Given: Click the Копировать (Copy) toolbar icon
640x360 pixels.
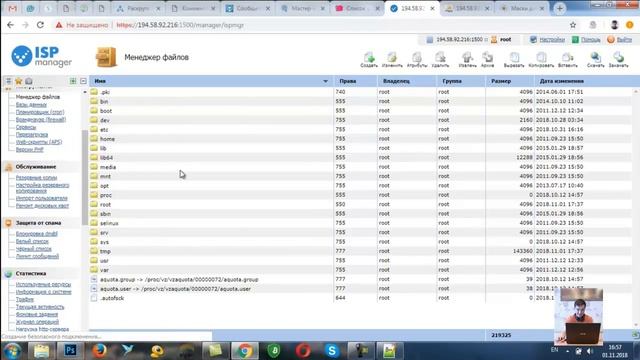Looking at the screenshot, I should coord(541,60).
